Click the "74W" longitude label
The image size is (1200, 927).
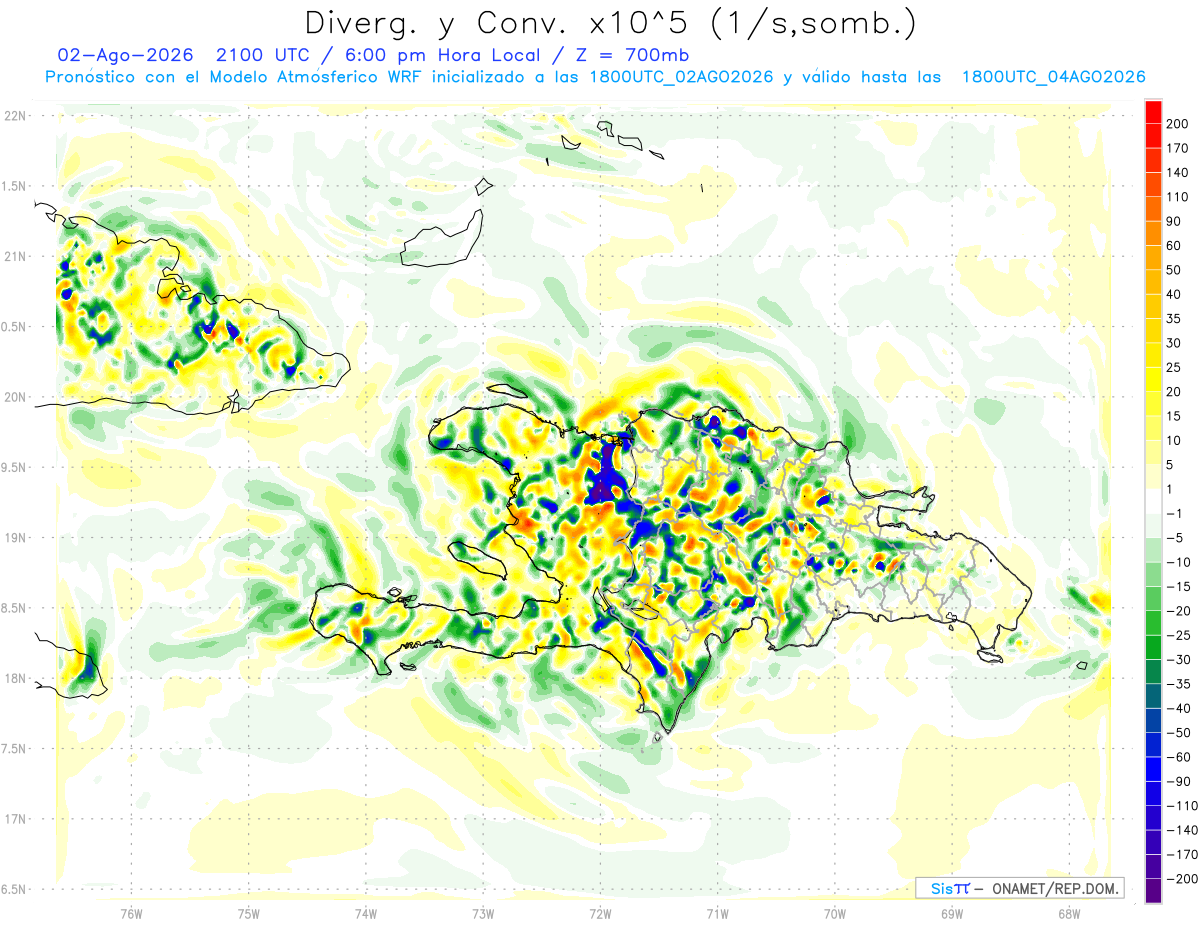pyautogui.click(x=366, y=914)
